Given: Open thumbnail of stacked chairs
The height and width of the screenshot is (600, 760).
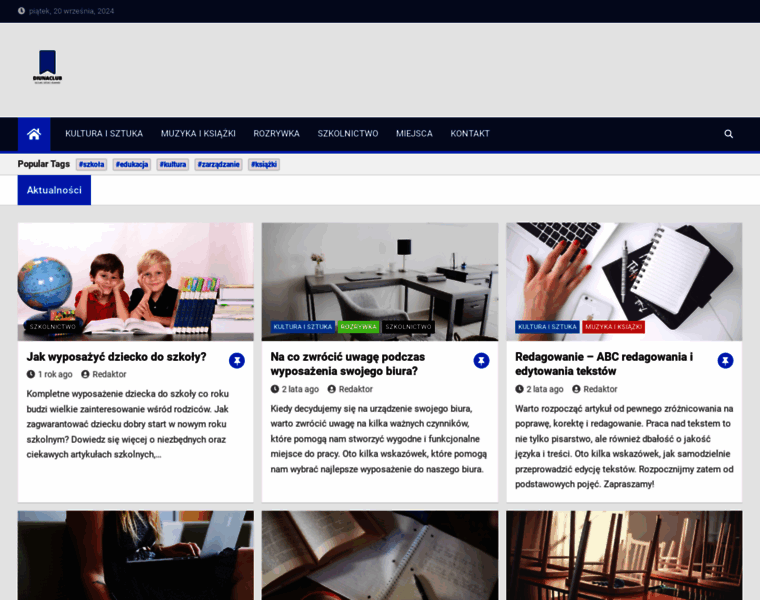Looking at the screenshot, I should click(624, 555).
